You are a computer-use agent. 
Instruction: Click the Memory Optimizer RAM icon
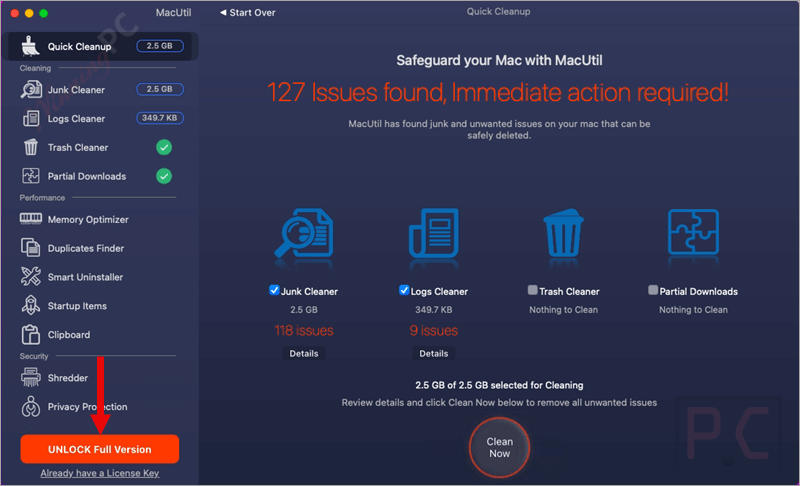click(x=31, y=219)
